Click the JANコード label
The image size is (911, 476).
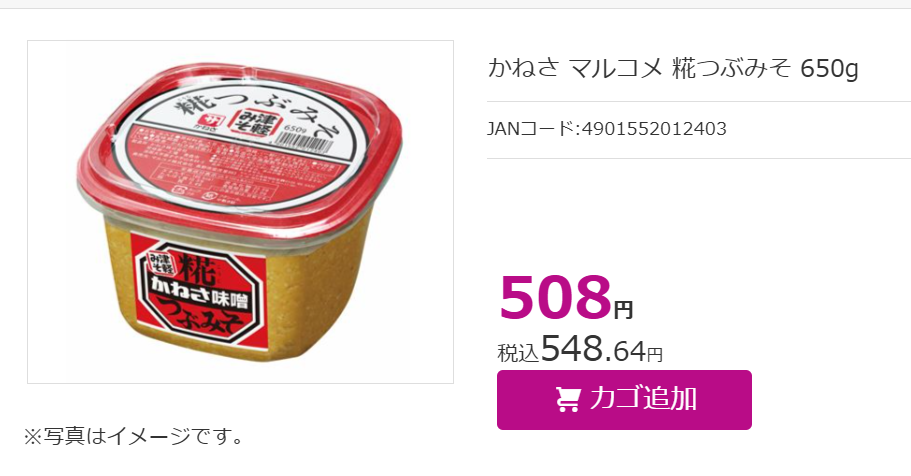[532, 128]
